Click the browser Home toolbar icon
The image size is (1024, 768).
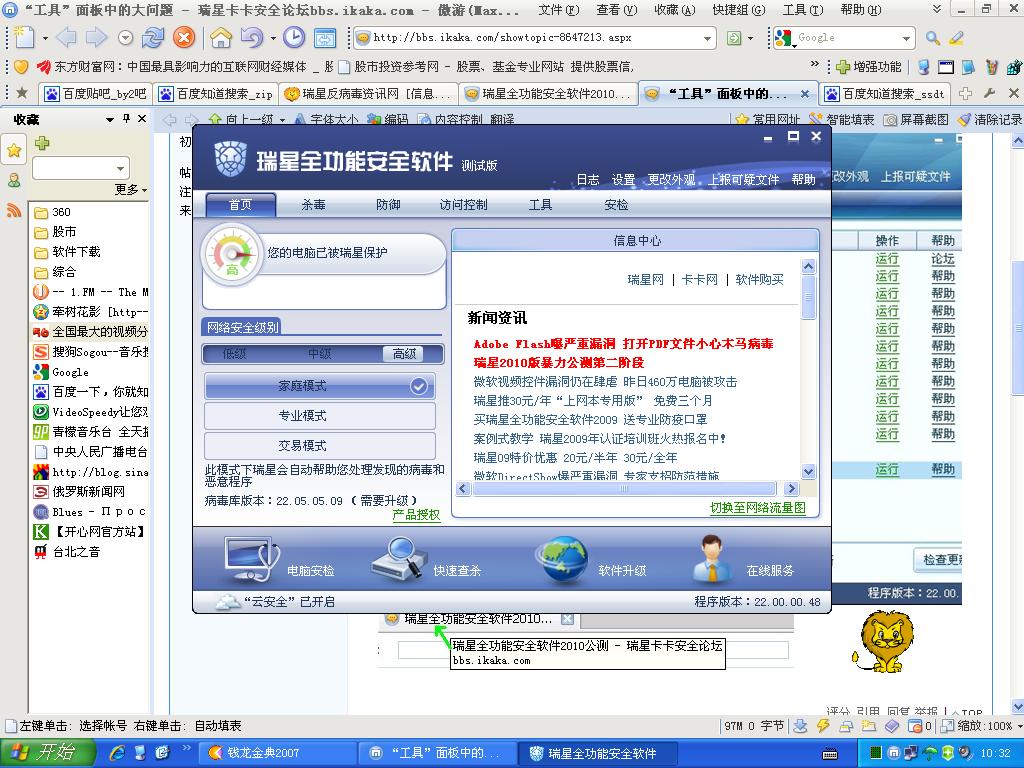221,38
